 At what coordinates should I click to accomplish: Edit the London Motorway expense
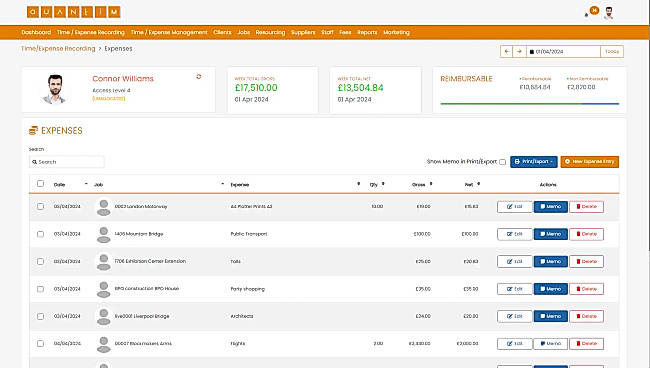click(x=514, y=207)
